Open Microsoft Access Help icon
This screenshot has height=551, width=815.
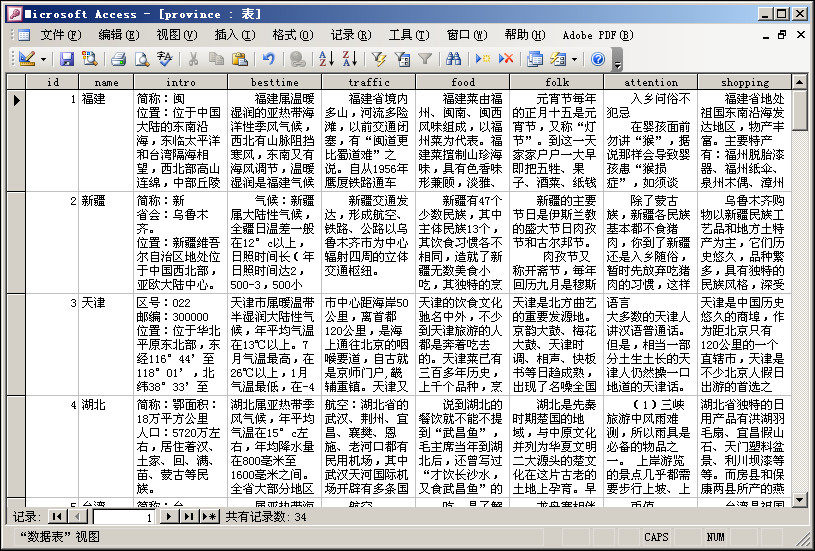tap(598, 59)
